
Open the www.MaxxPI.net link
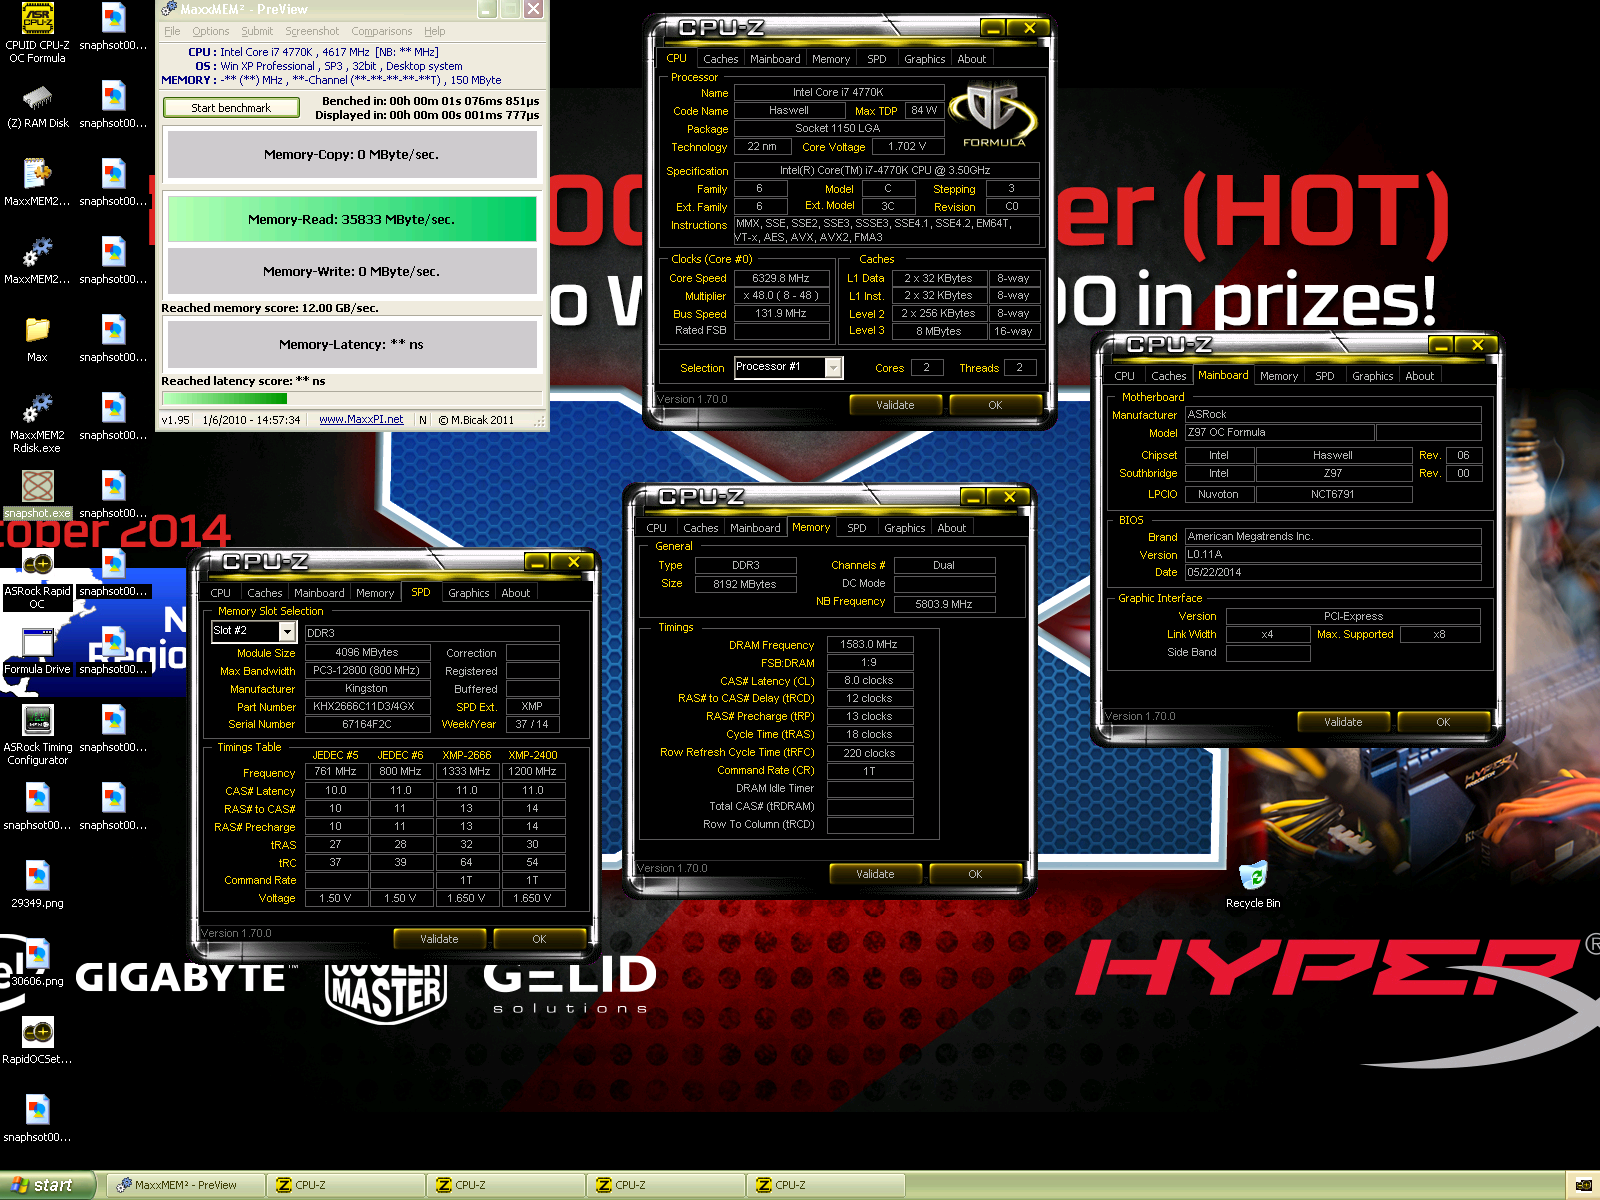361,420
